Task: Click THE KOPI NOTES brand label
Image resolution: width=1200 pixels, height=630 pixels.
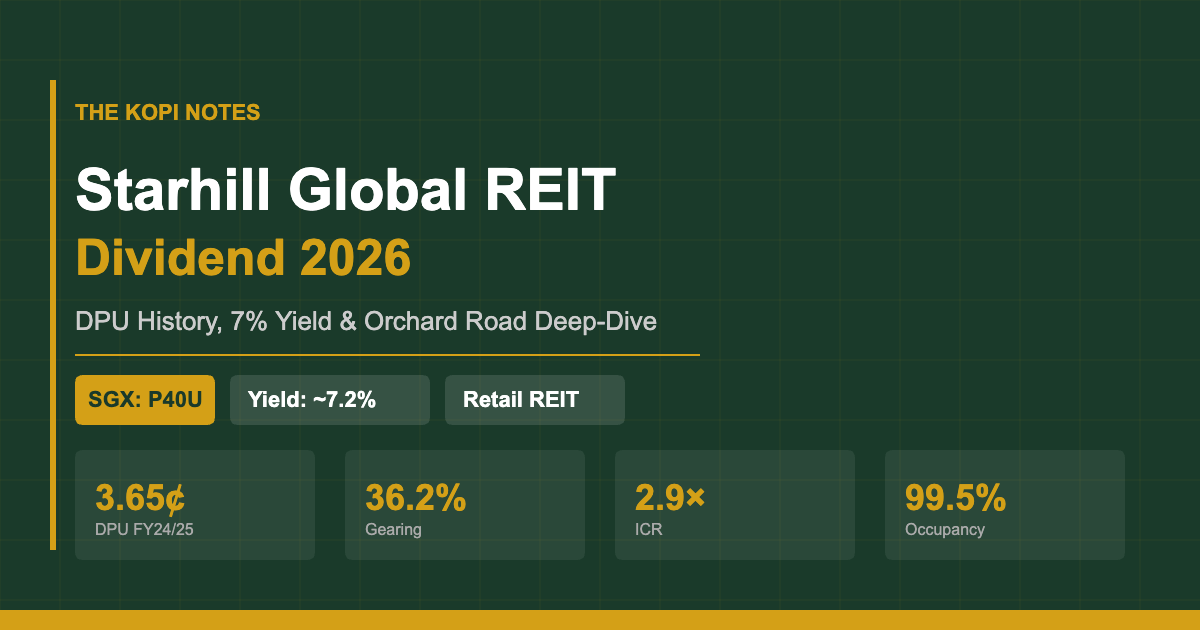Action: pos(167,112)
